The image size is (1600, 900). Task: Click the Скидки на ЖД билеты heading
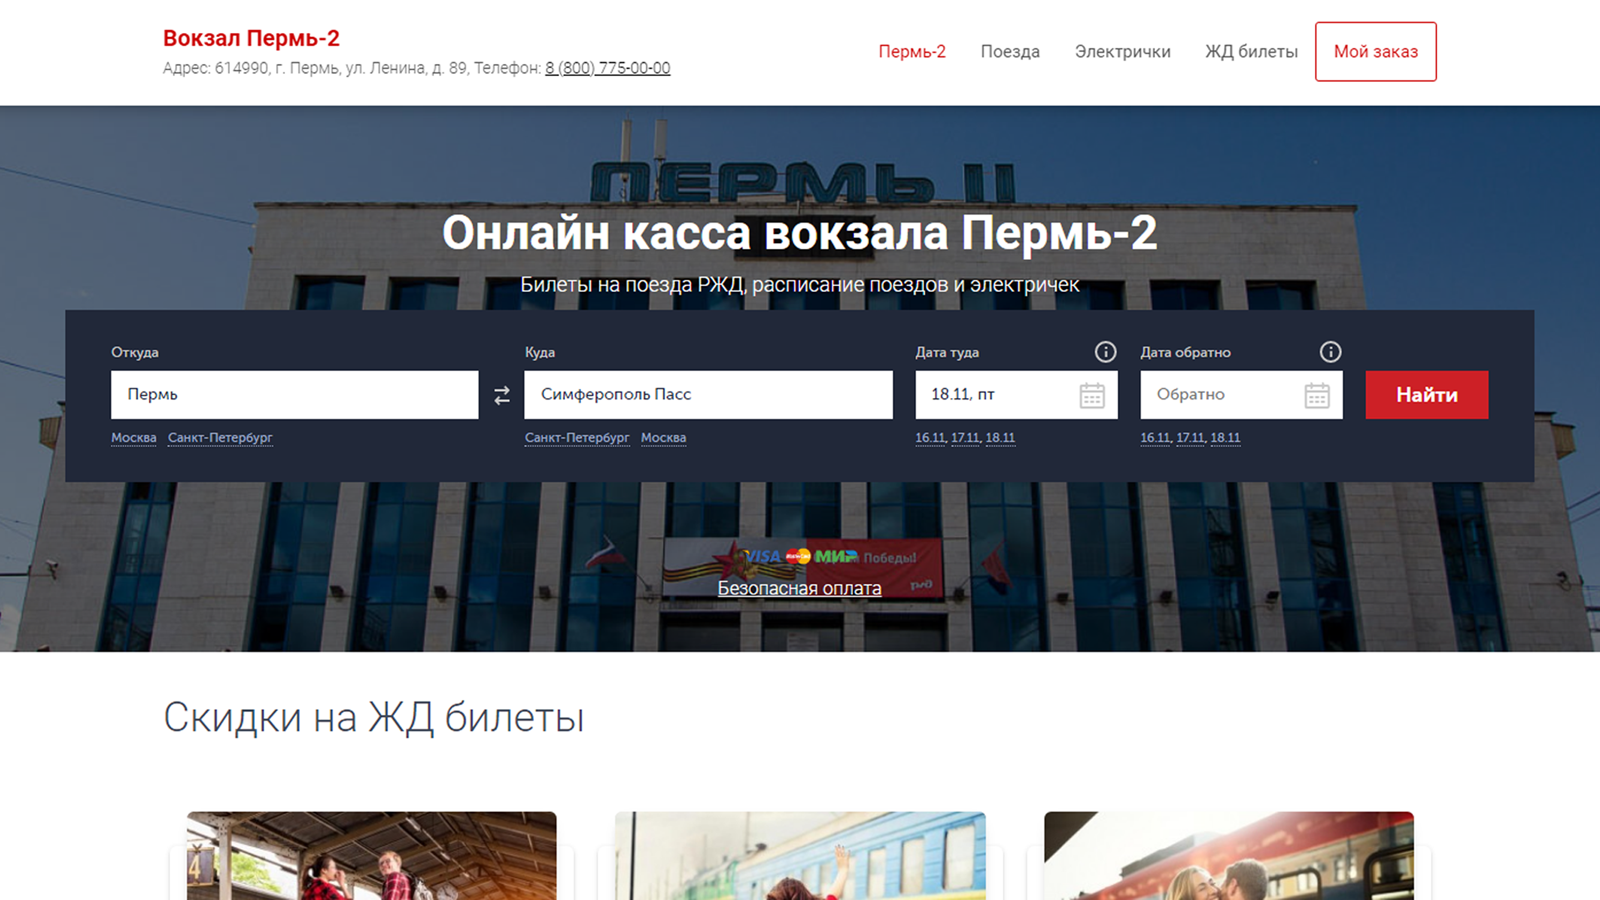click(x=374, y=718)
